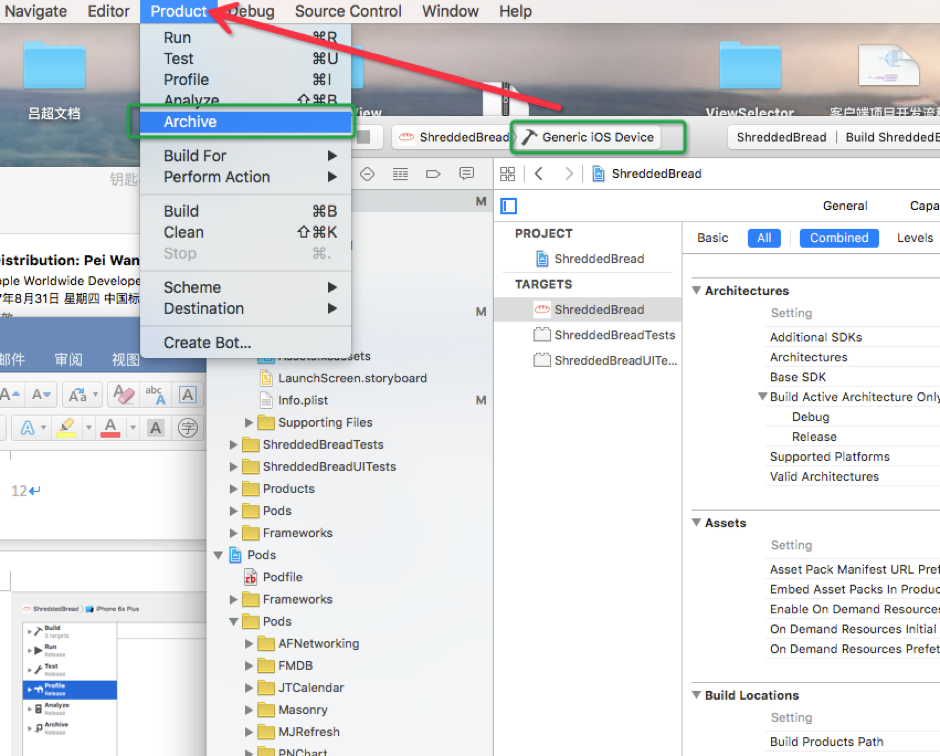940x756 pixels.
Task: Switch to Levels view
Action: tap(914, 238)
